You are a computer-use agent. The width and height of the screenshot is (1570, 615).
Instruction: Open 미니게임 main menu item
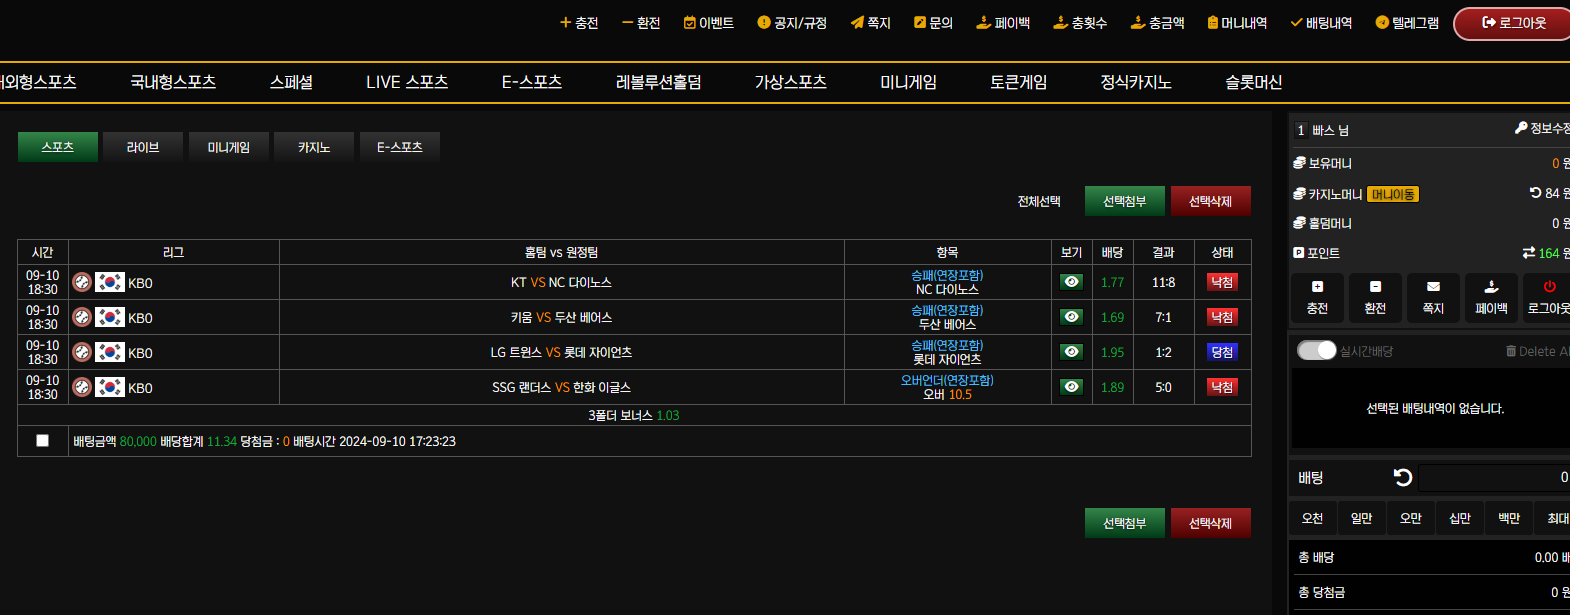(908, 82)
